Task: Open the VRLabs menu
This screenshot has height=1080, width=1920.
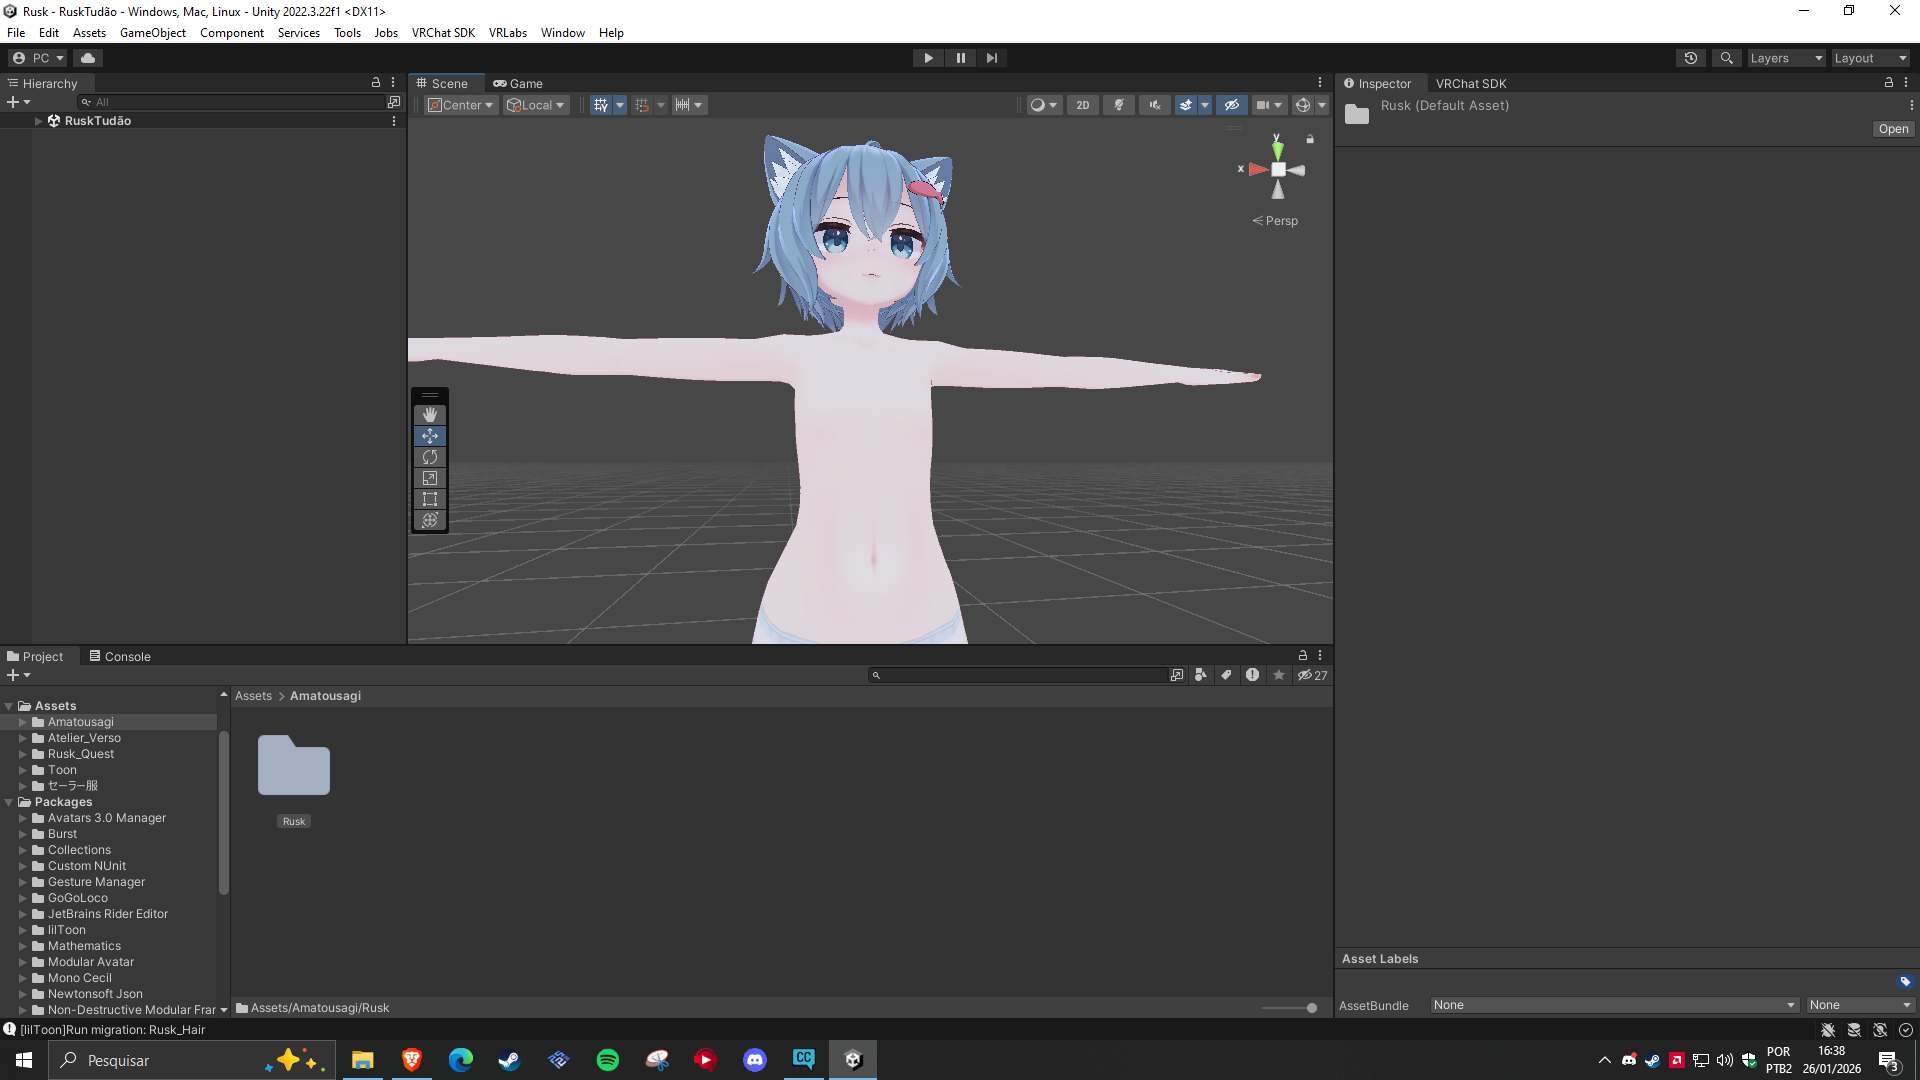Action: [x=508, y=33]
